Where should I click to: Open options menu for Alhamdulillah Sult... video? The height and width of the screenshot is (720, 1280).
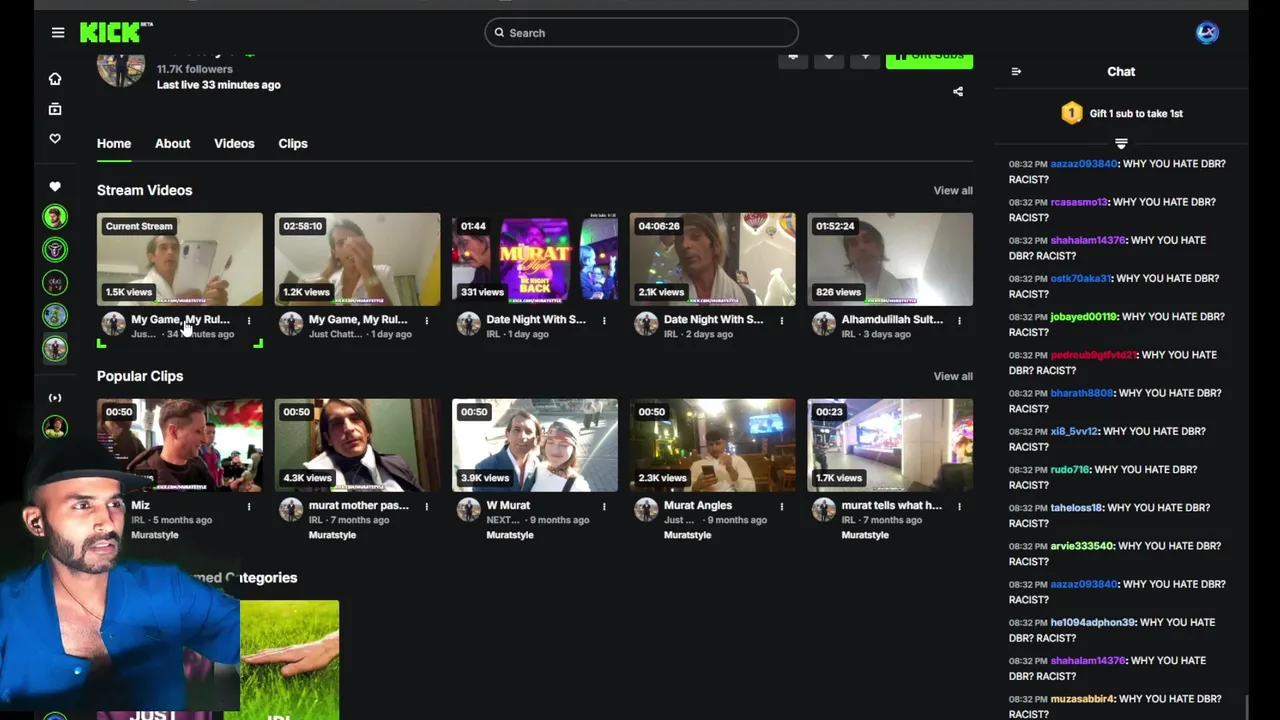click(x=959, y=321)
